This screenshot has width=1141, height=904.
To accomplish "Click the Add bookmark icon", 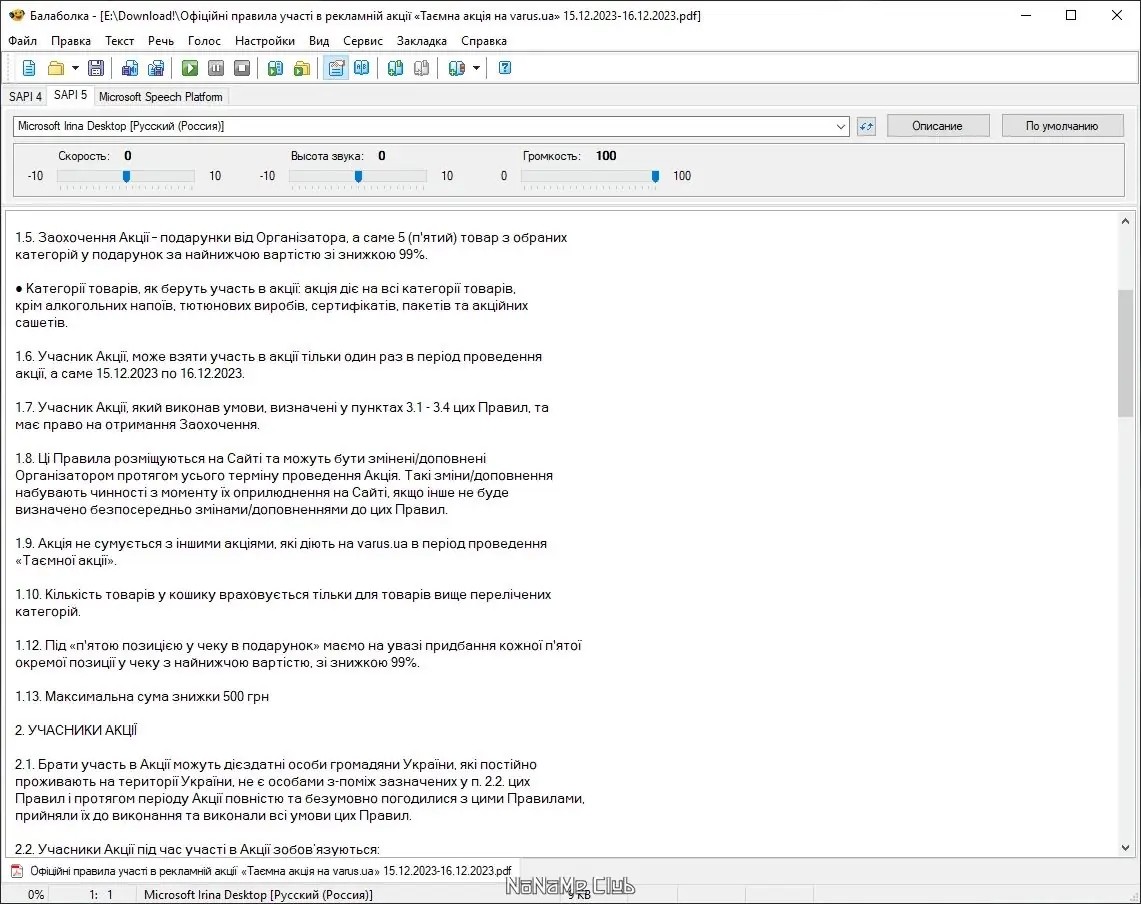I will coord(395,68).
